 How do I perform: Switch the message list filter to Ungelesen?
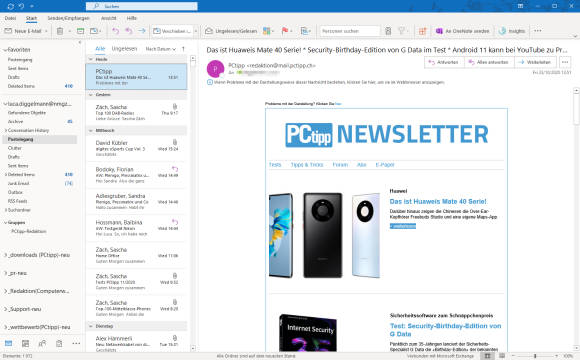(124, 49)
